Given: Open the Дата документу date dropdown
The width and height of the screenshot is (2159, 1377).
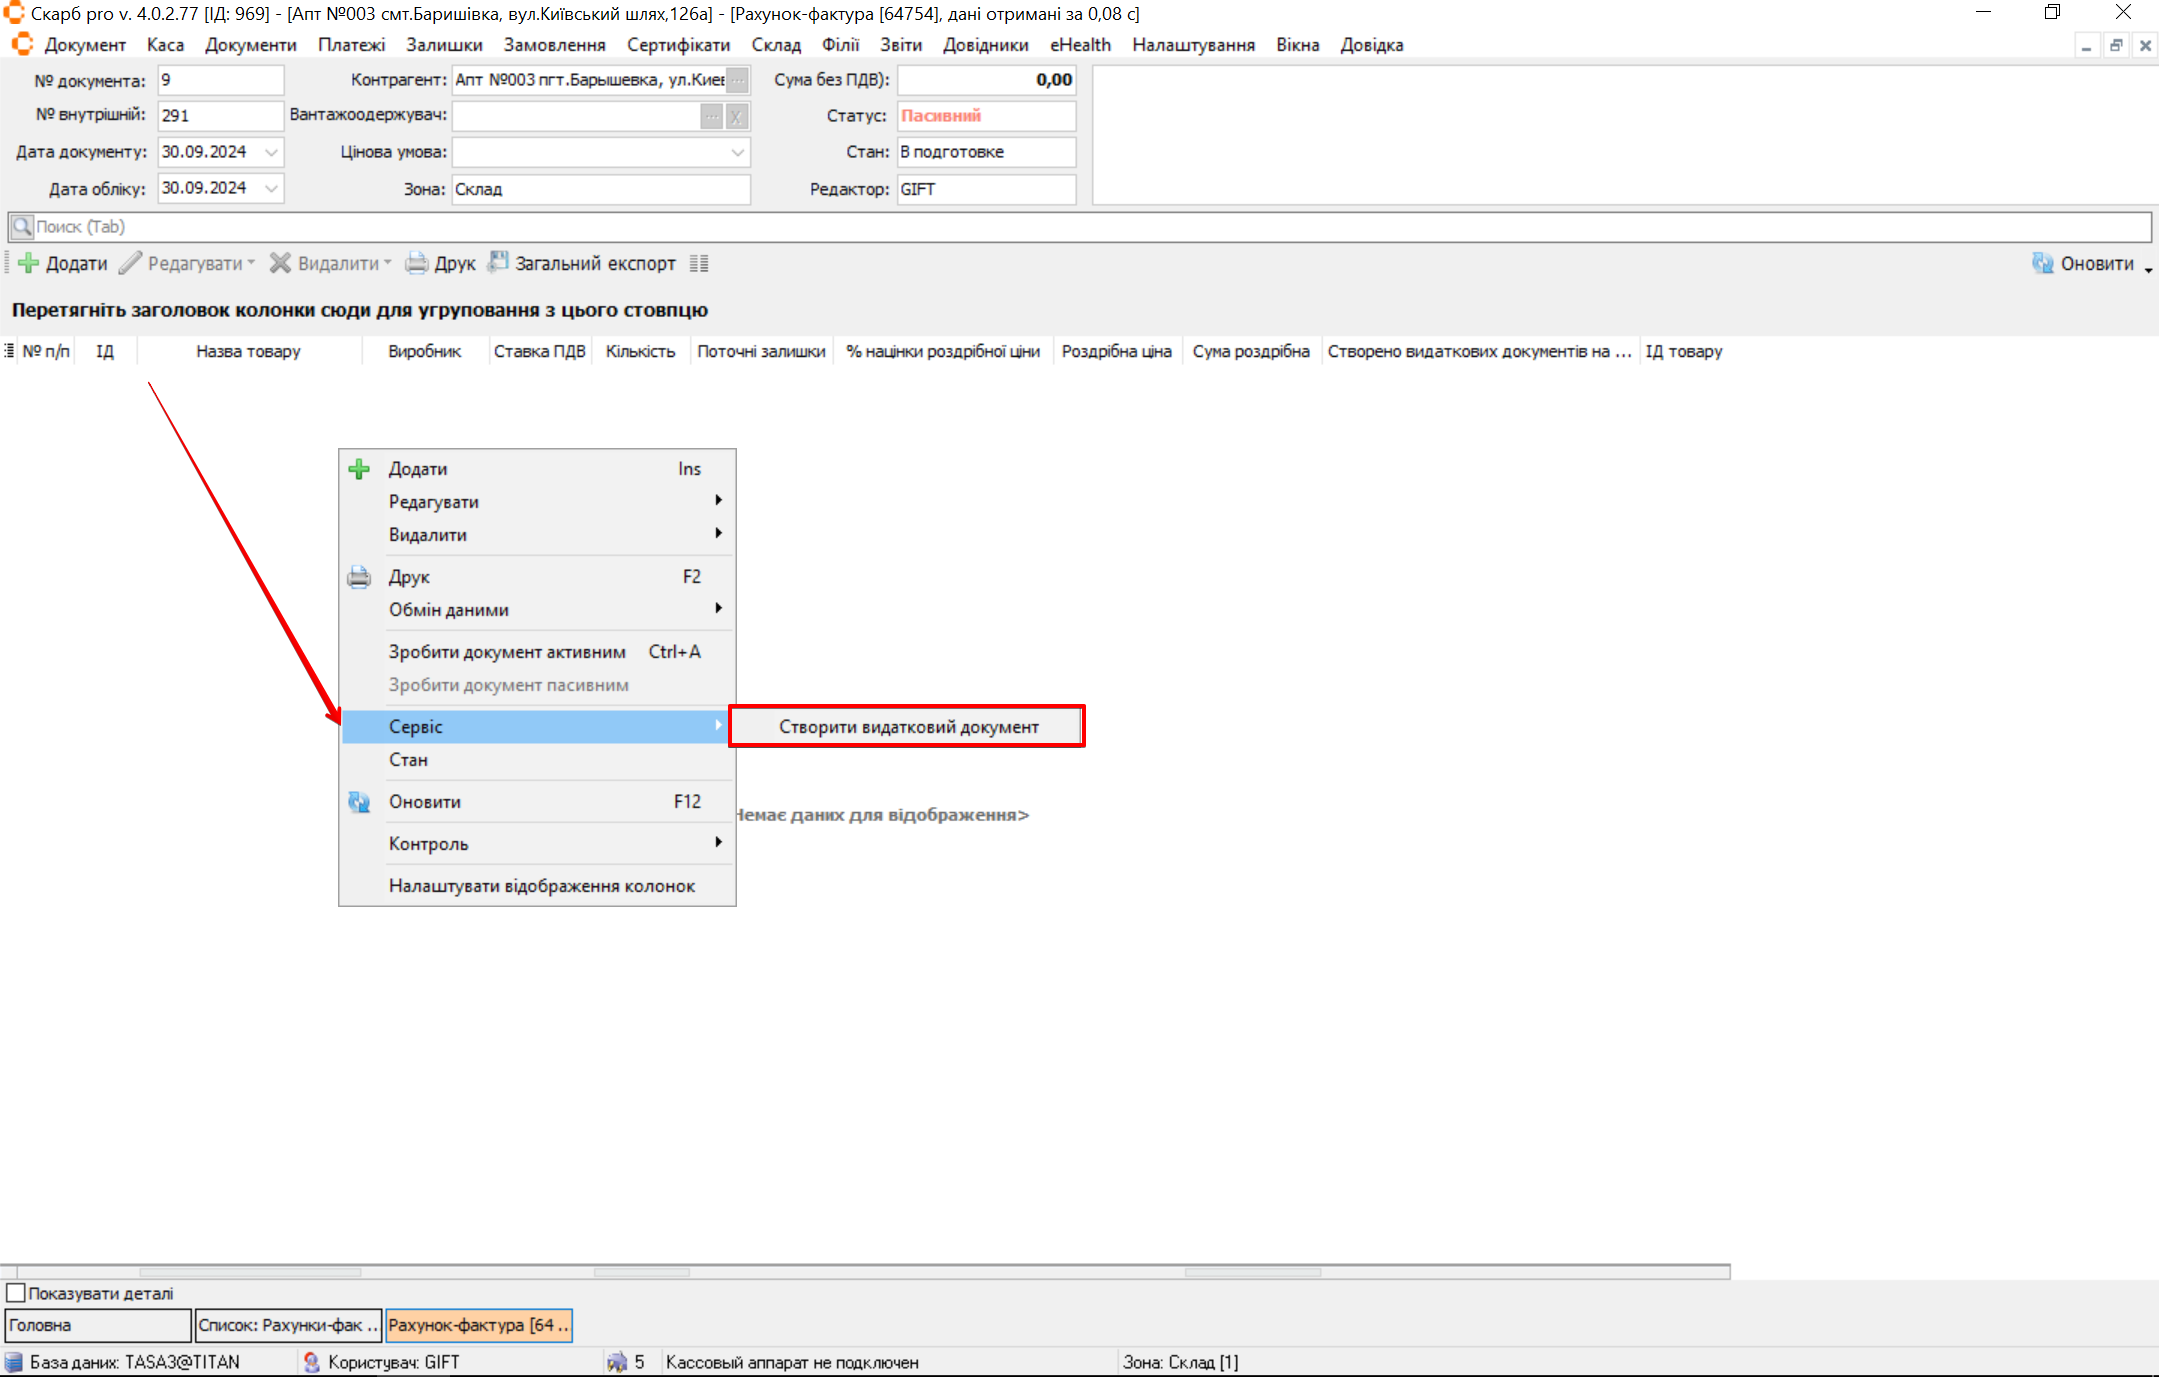Looking at the screenshot, I should click(x=271, y=152).
